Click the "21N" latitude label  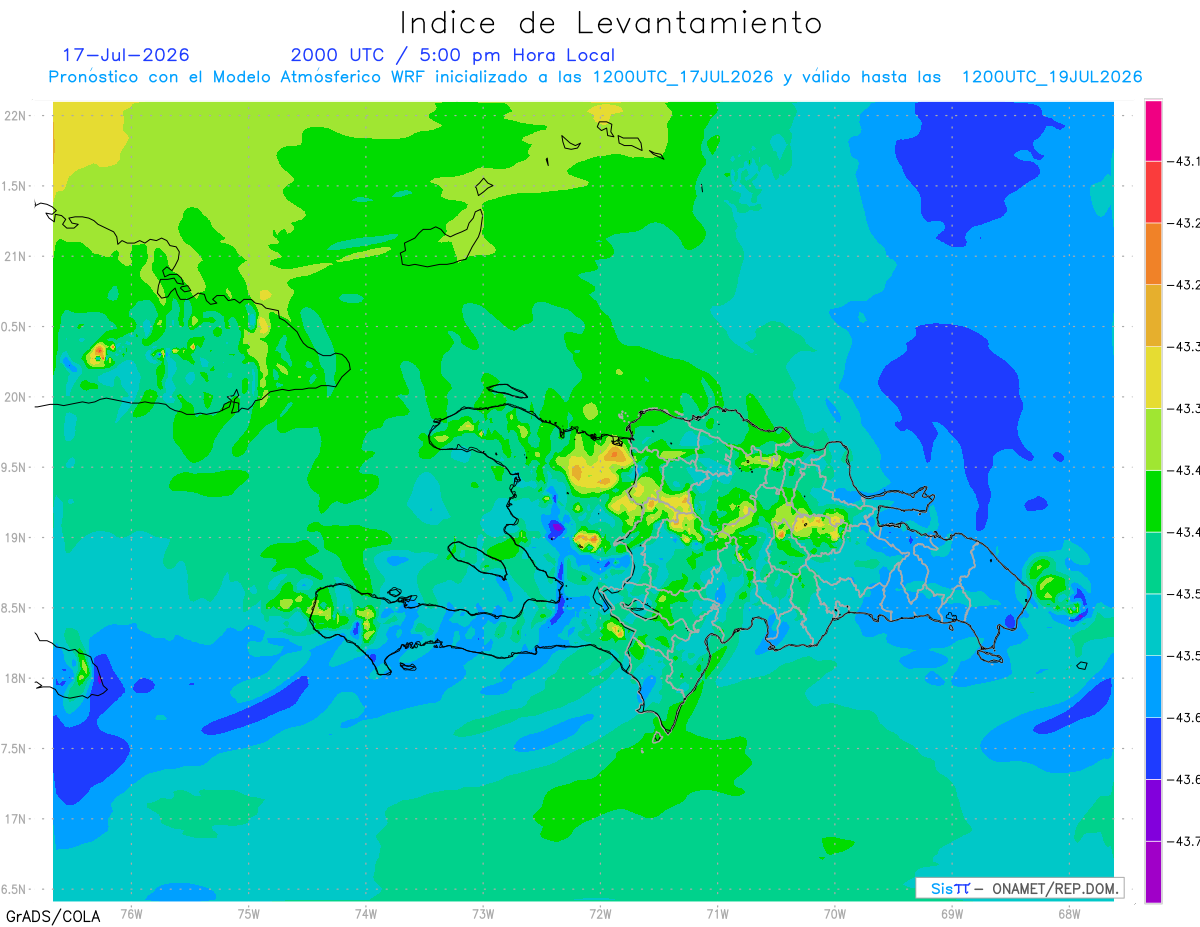[x=16, y=256]
